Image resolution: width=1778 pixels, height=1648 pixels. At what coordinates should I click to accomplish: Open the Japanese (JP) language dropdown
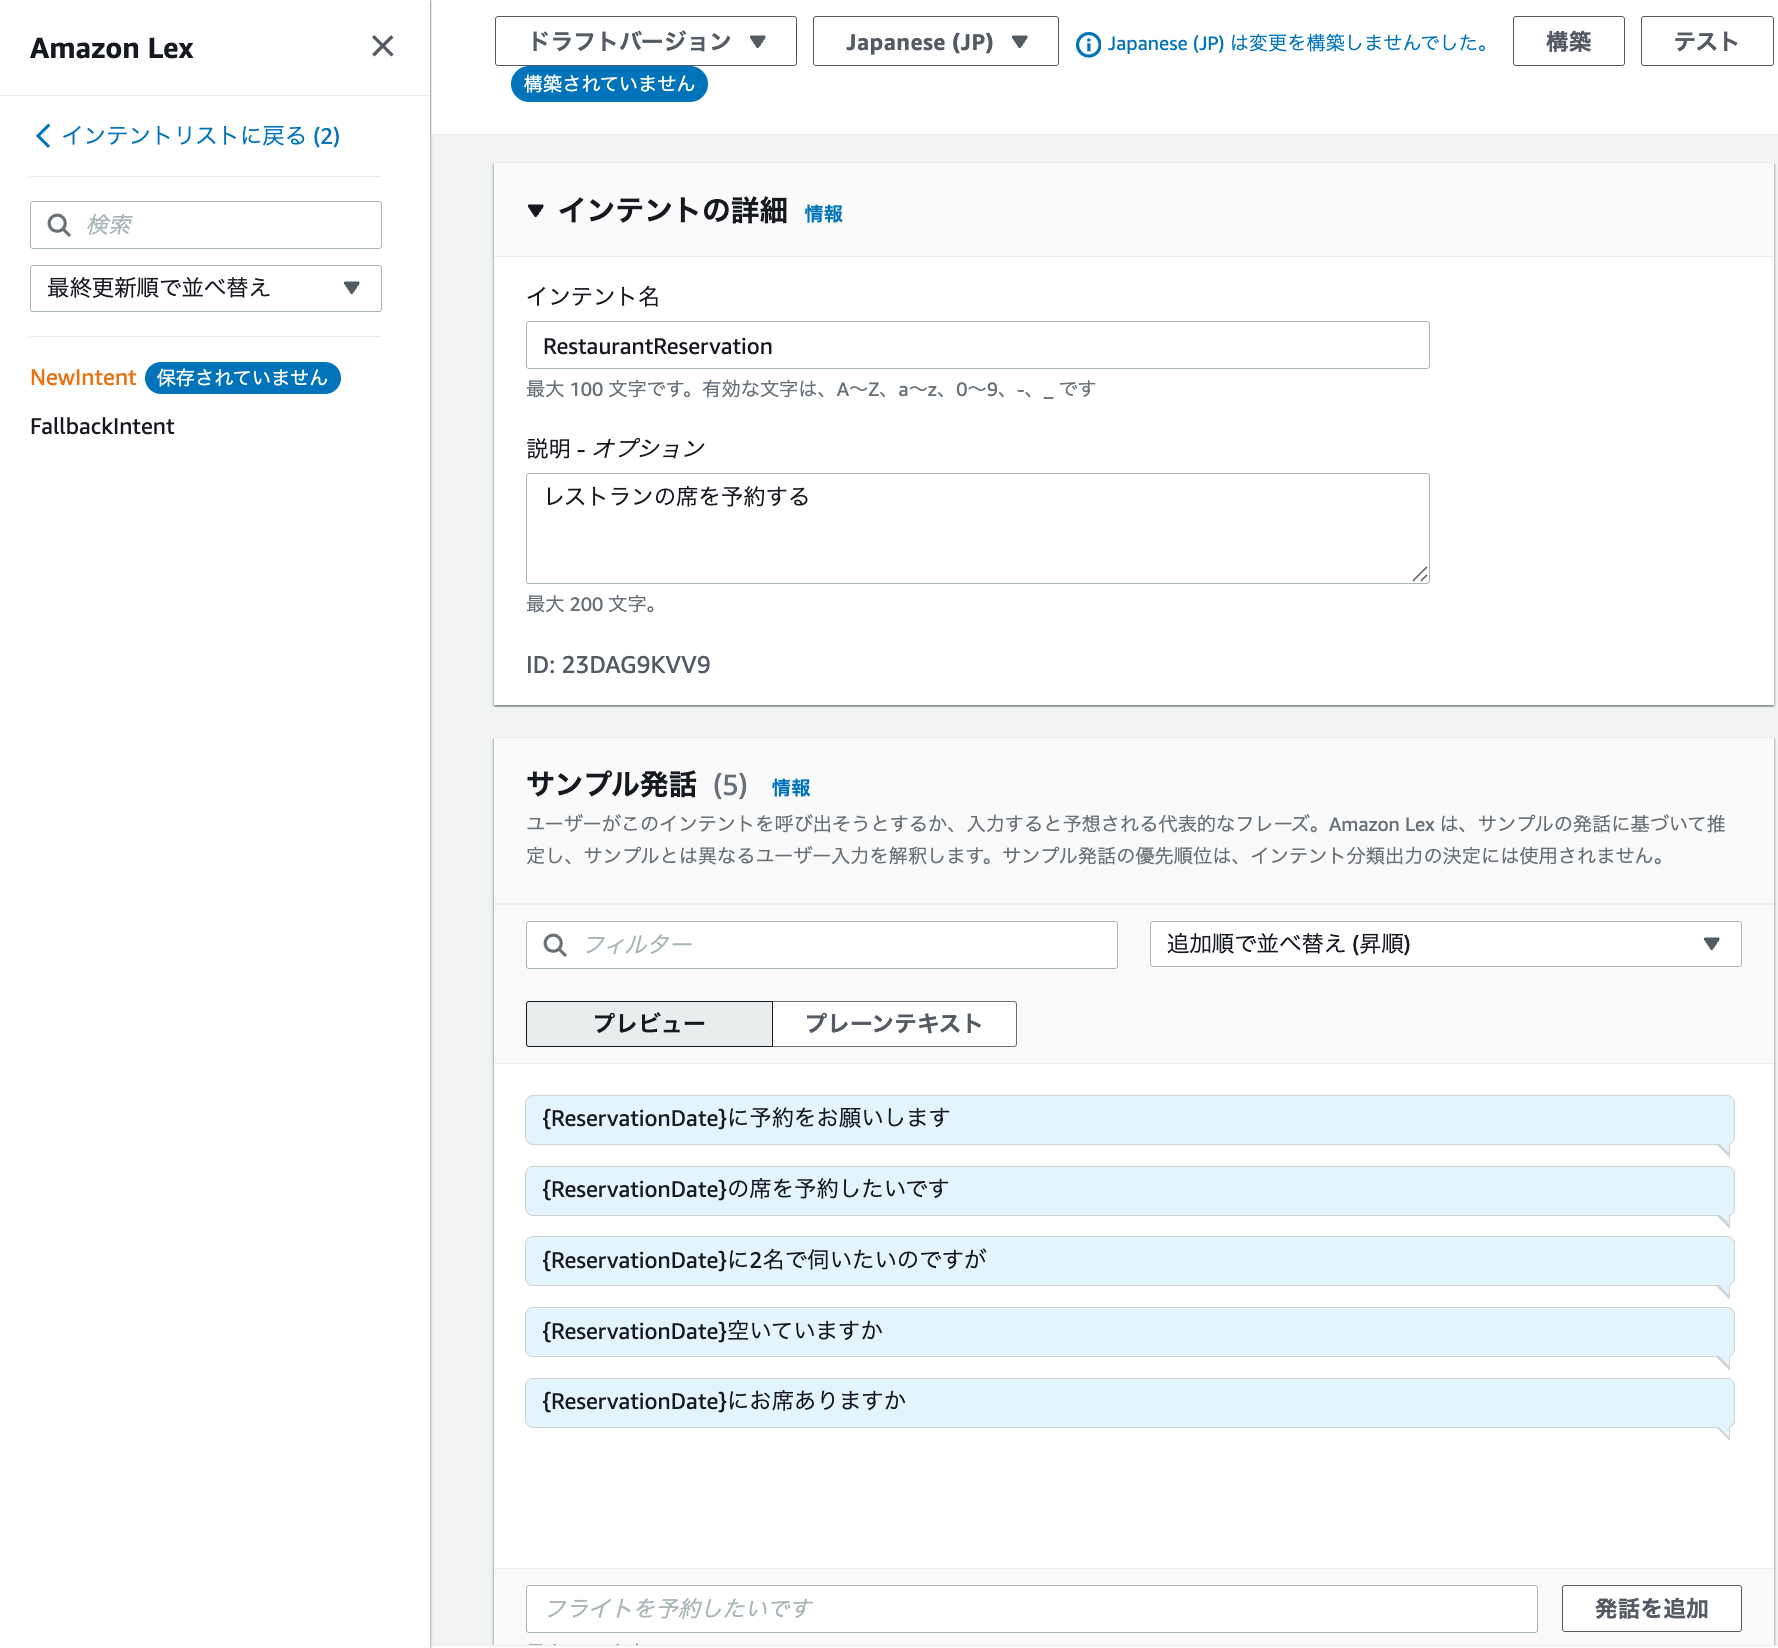pyautogui.click(x=936, y=42)
